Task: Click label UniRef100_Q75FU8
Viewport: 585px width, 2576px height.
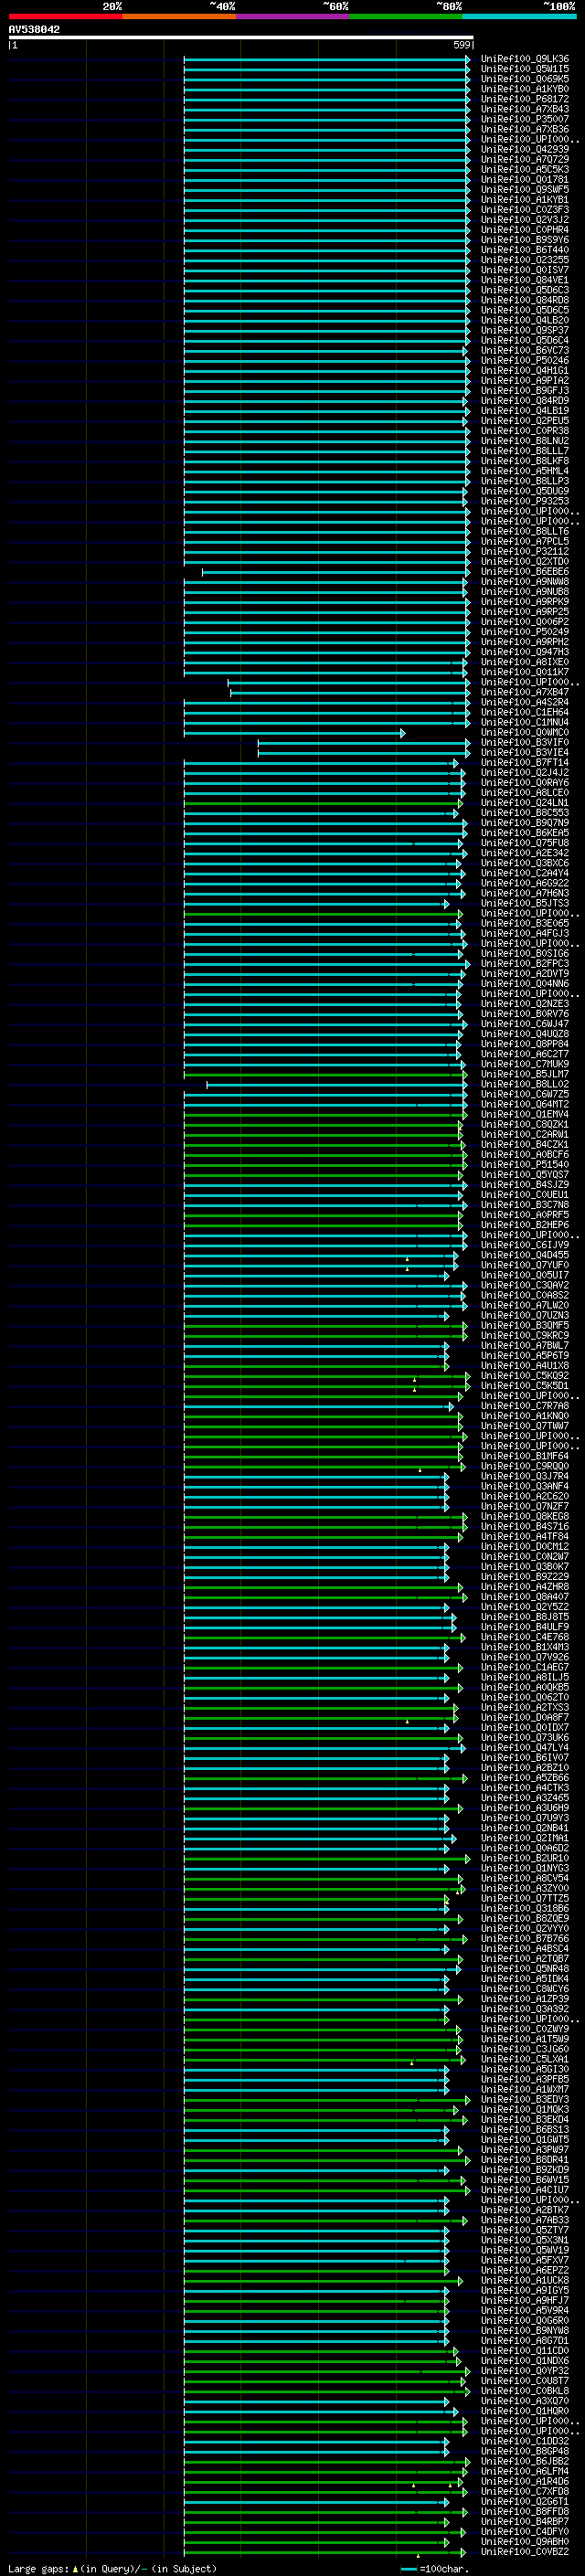Action: pos(525,842)
